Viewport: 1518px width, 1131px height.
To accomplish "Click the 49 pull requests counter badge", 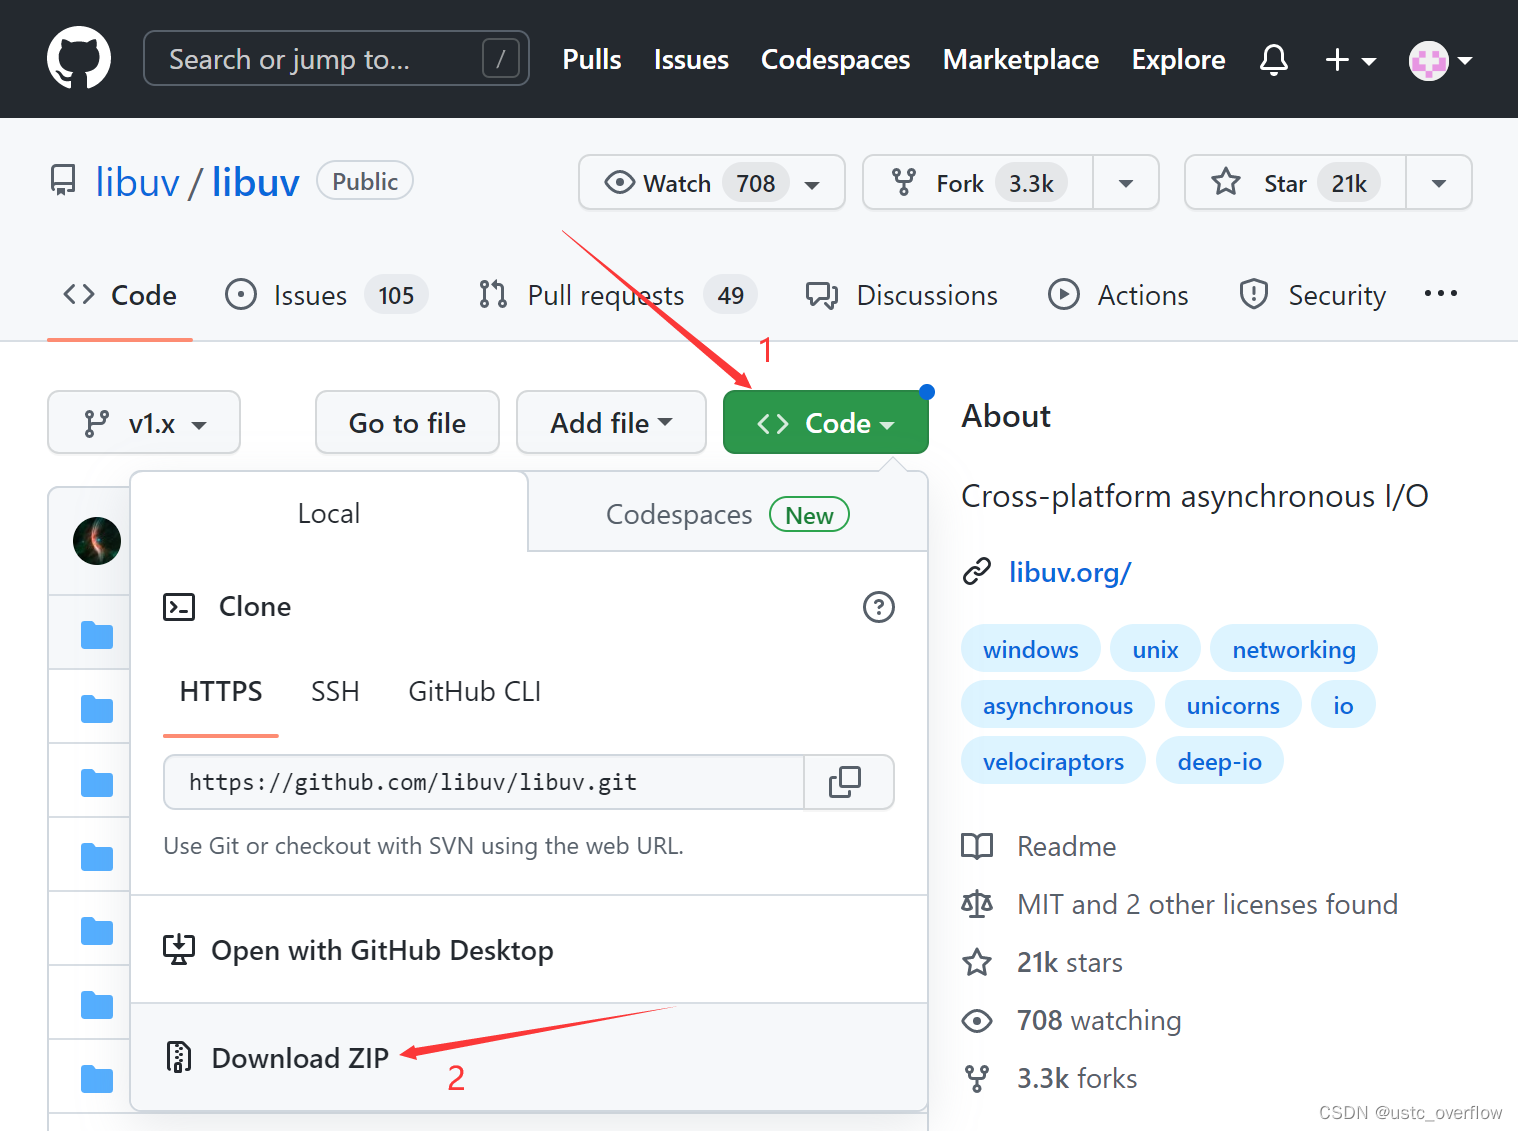I will click(730, 295).
